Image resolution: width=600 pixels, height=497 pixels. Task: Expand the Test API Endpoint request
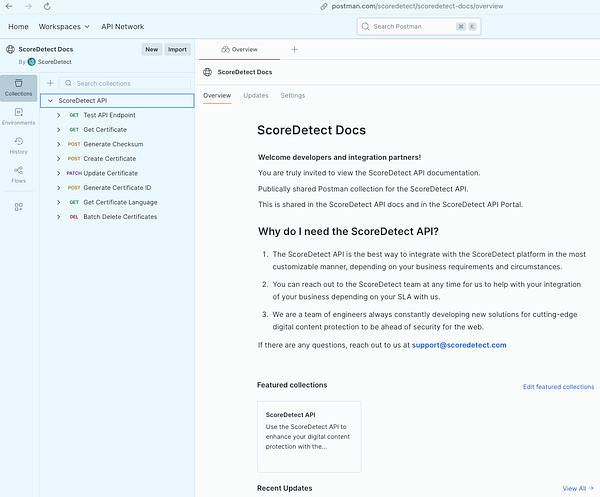[x=59, y=115]
